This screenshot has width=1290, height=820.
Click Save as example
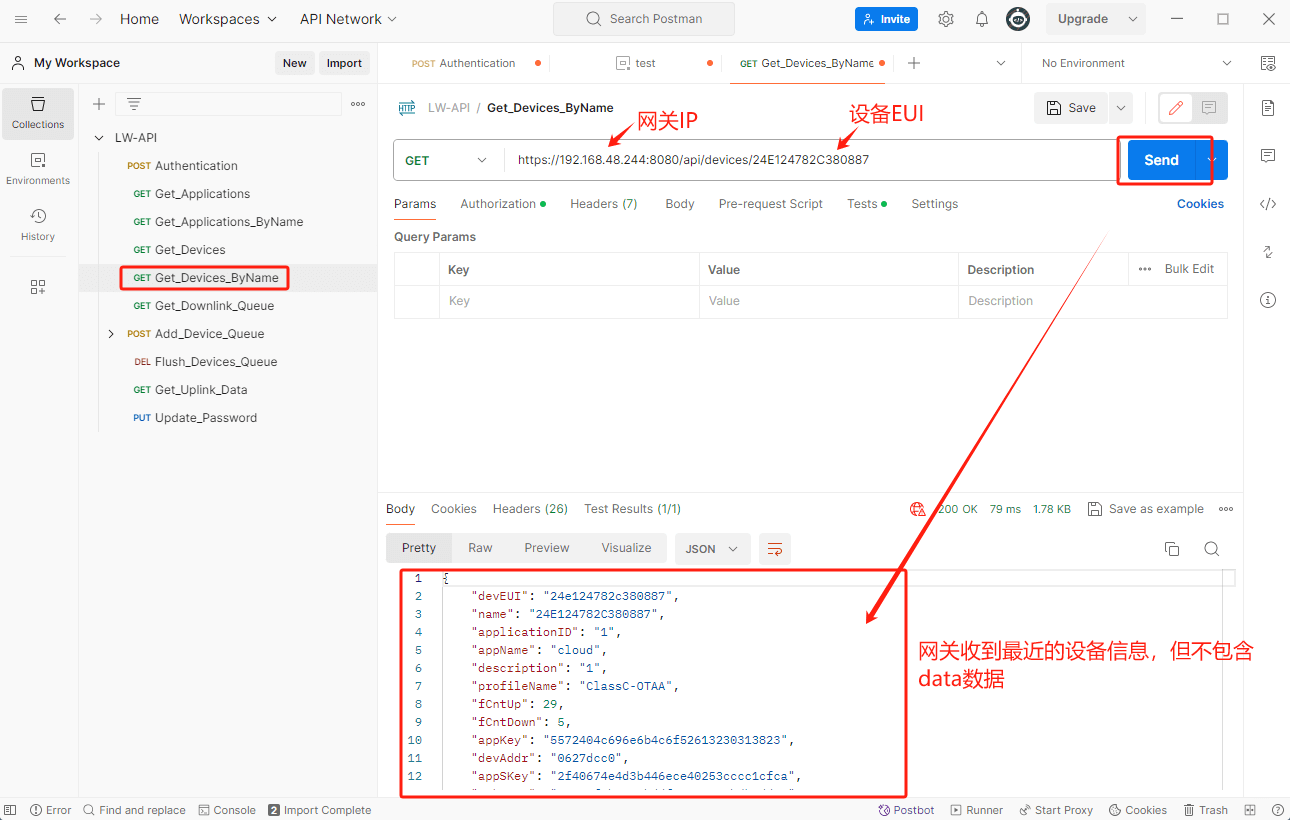[x=1146, y=509]
